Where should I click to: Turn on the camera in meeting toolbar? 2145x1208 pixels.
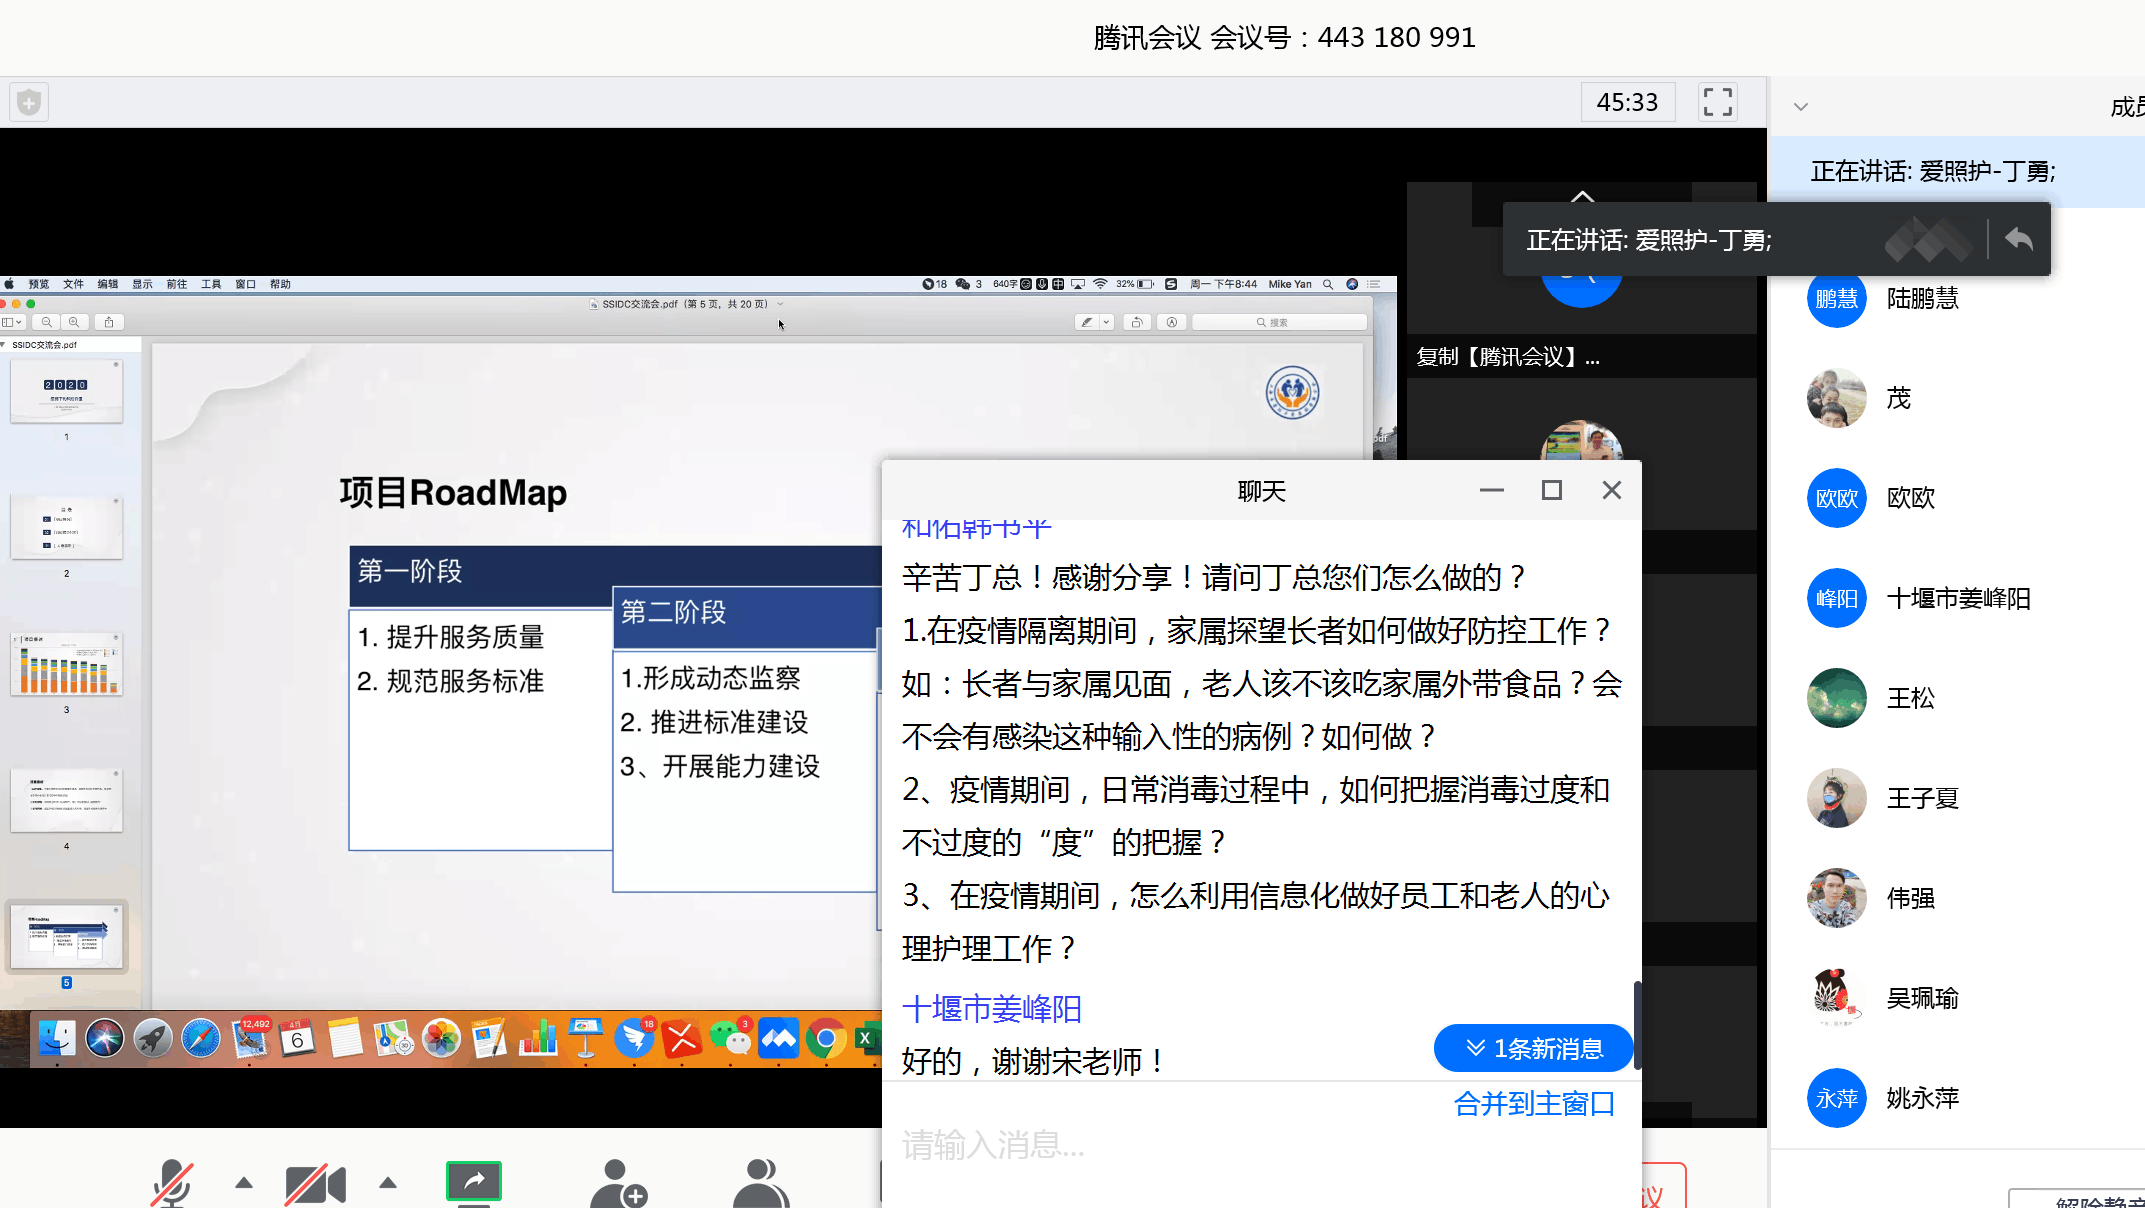point(315,1185)
